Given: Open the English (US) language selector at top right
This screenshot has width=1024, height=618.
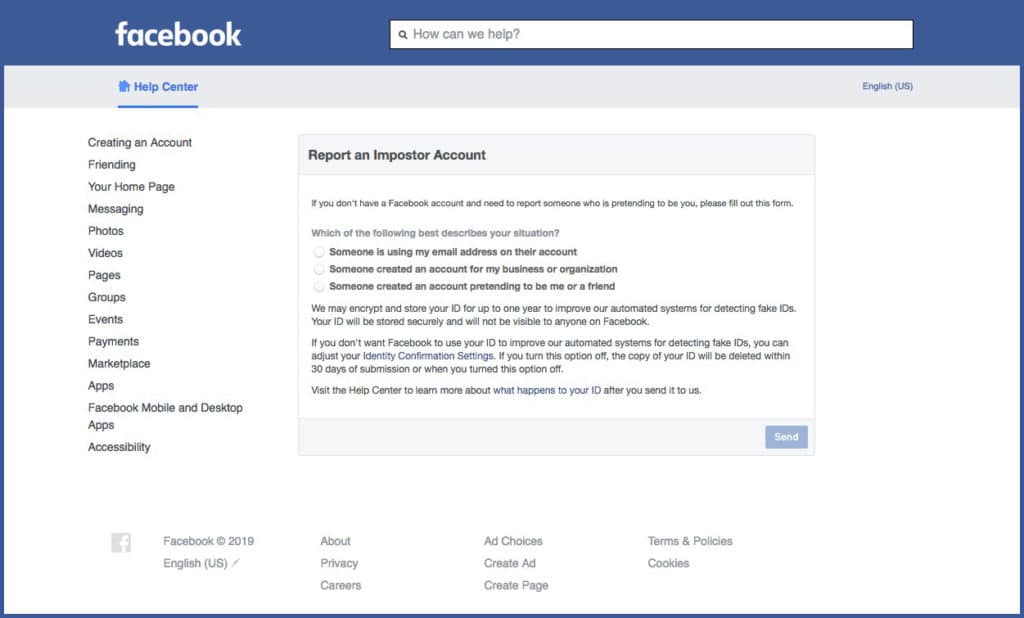Looking at the screenshot, I should (x=887, y=86).
